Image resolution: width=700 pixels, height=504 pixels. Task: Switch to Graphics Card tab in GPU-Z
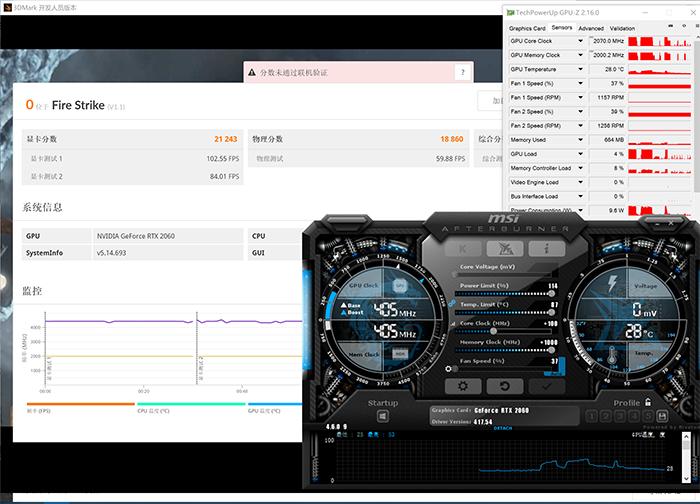click(527, 28)
